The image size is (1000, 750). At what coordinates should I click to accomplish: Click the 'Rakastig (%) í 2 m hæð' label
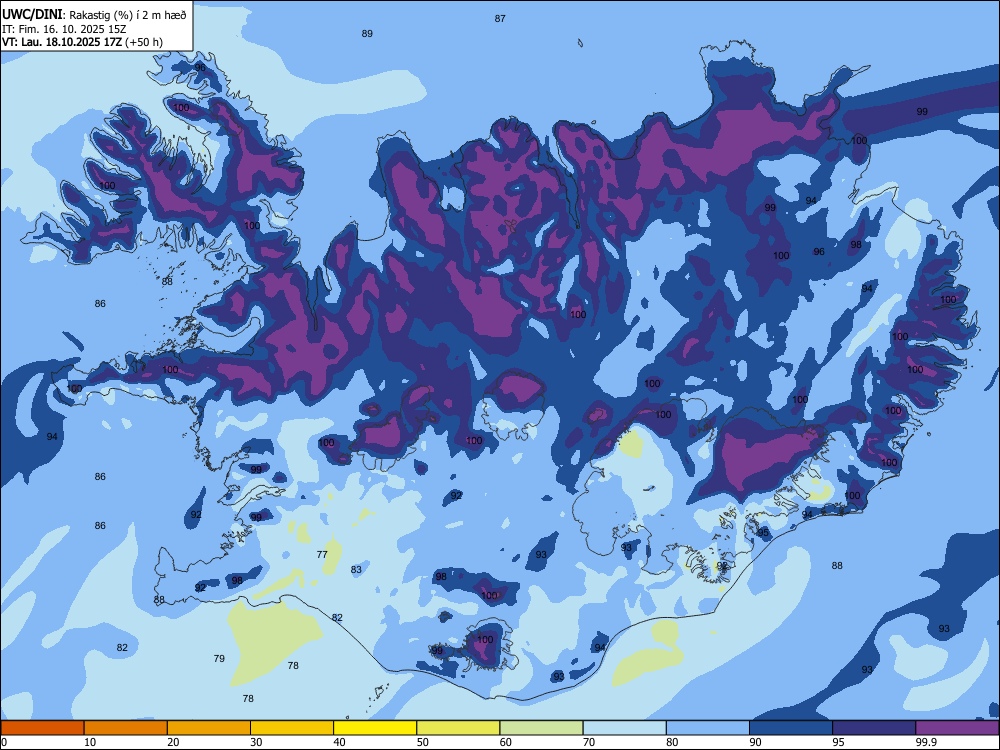(x=128, y=15)
